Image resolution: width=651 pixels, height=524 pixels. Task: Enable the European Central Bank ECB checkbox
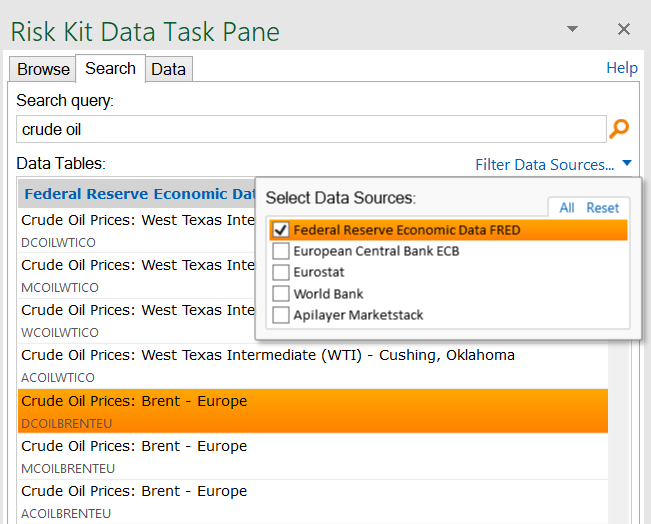281,251
